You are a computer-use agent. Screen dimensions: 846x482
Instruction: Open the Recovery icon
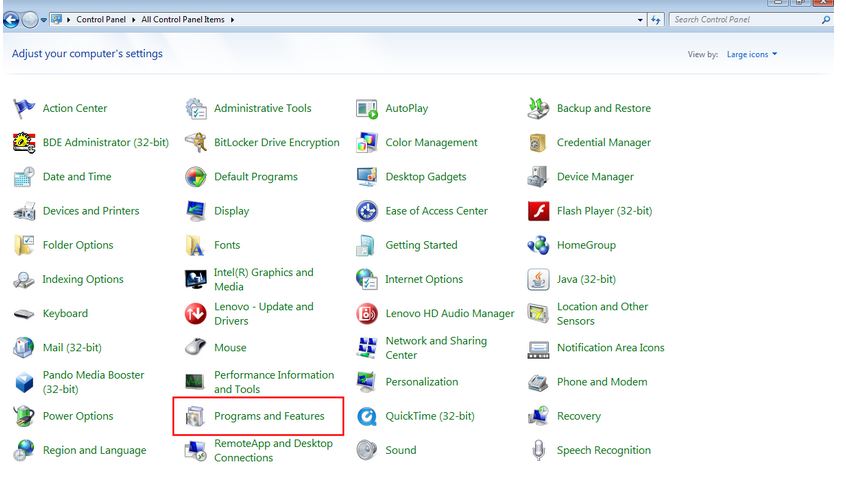[x=538, y=416]
